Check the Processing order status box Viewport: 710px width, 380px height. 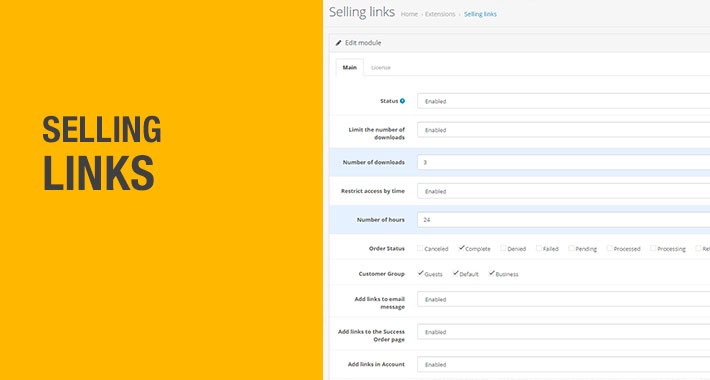(653, 248)
